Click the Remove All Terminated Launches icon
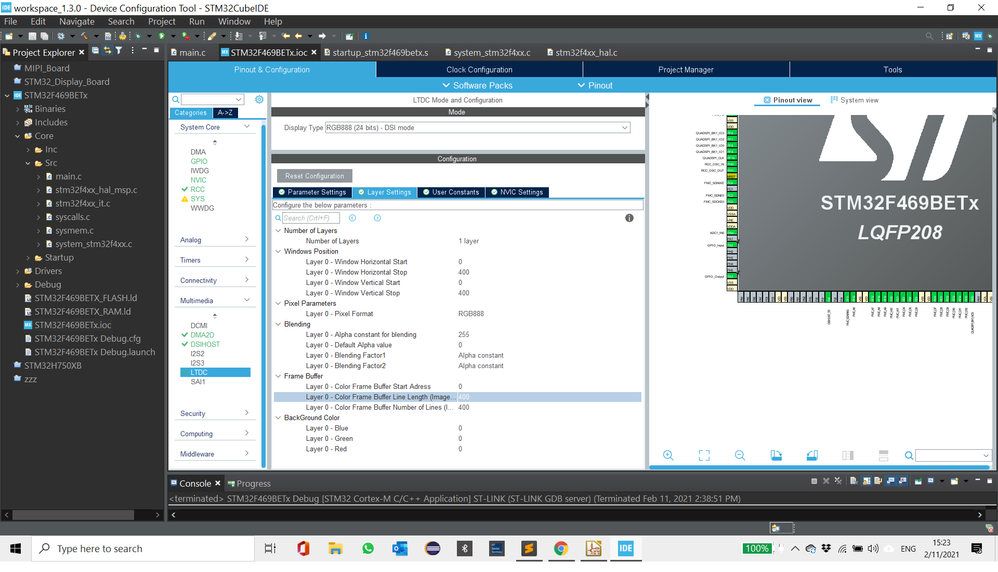 pos(838,481)
